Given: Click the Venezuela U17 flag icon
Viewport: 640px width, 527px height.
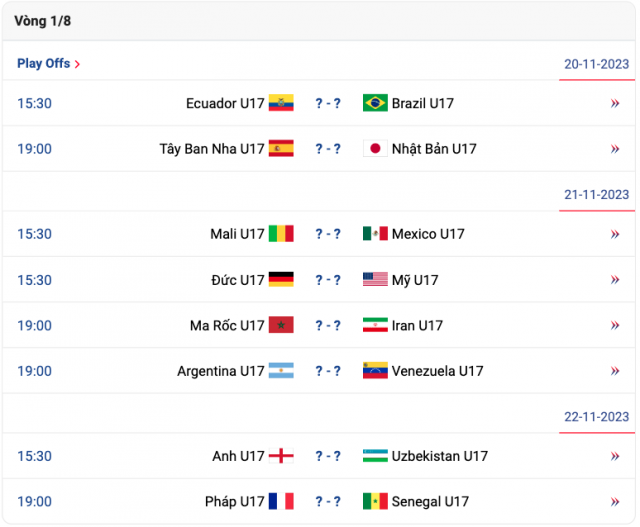Looking at the screenshot, I should (375, 371).
